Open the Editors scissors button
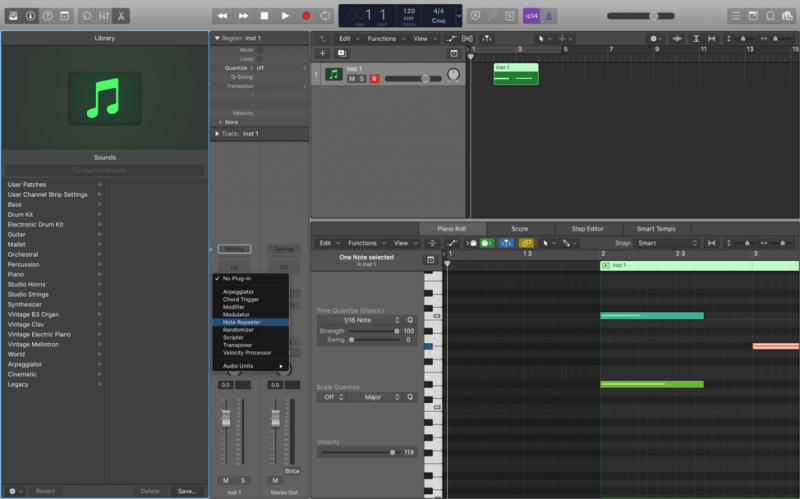800x499 pixels. point(121,16)
